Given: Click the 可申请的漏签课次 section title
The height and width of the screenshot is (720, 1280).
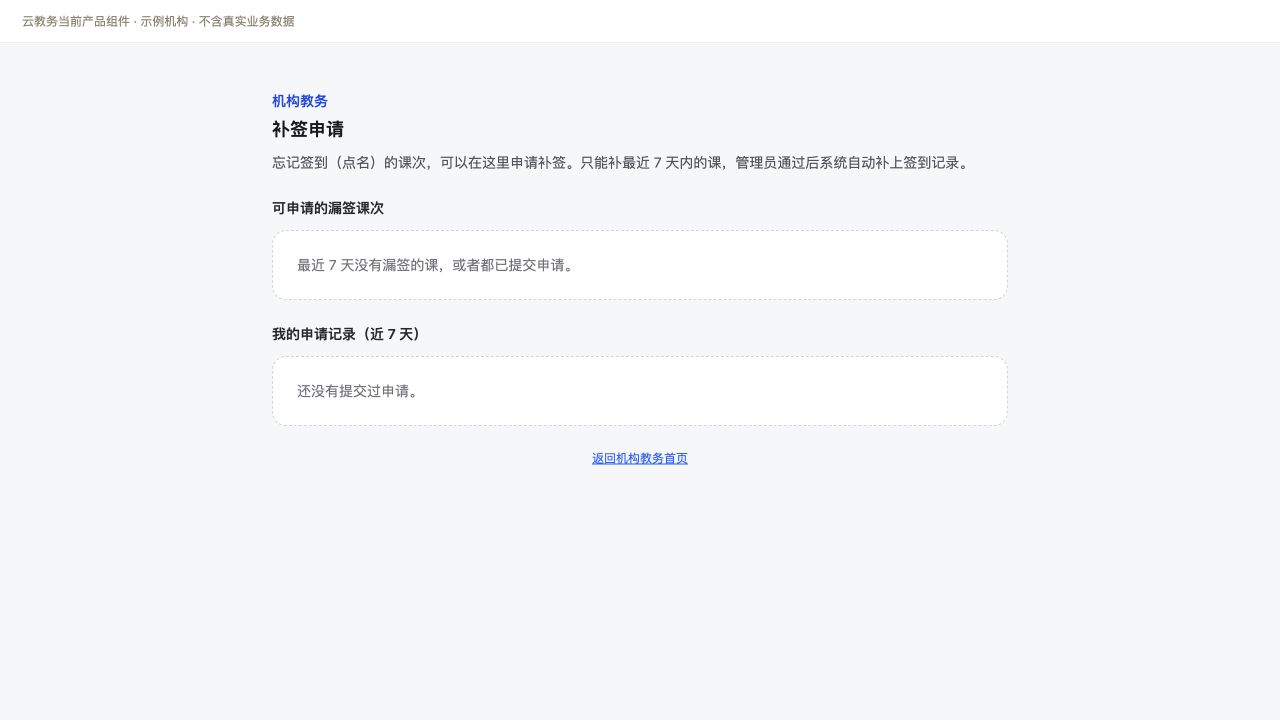Looking at the screenshot, I should (x=328, y=208).
